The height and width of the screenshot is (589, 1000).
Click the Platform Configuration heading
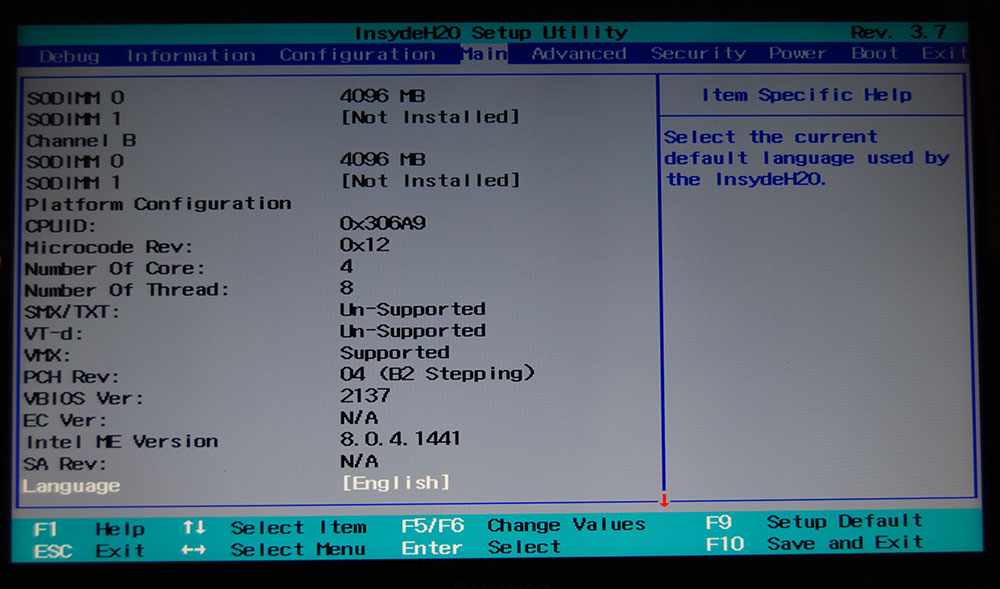tap(158, 204)
